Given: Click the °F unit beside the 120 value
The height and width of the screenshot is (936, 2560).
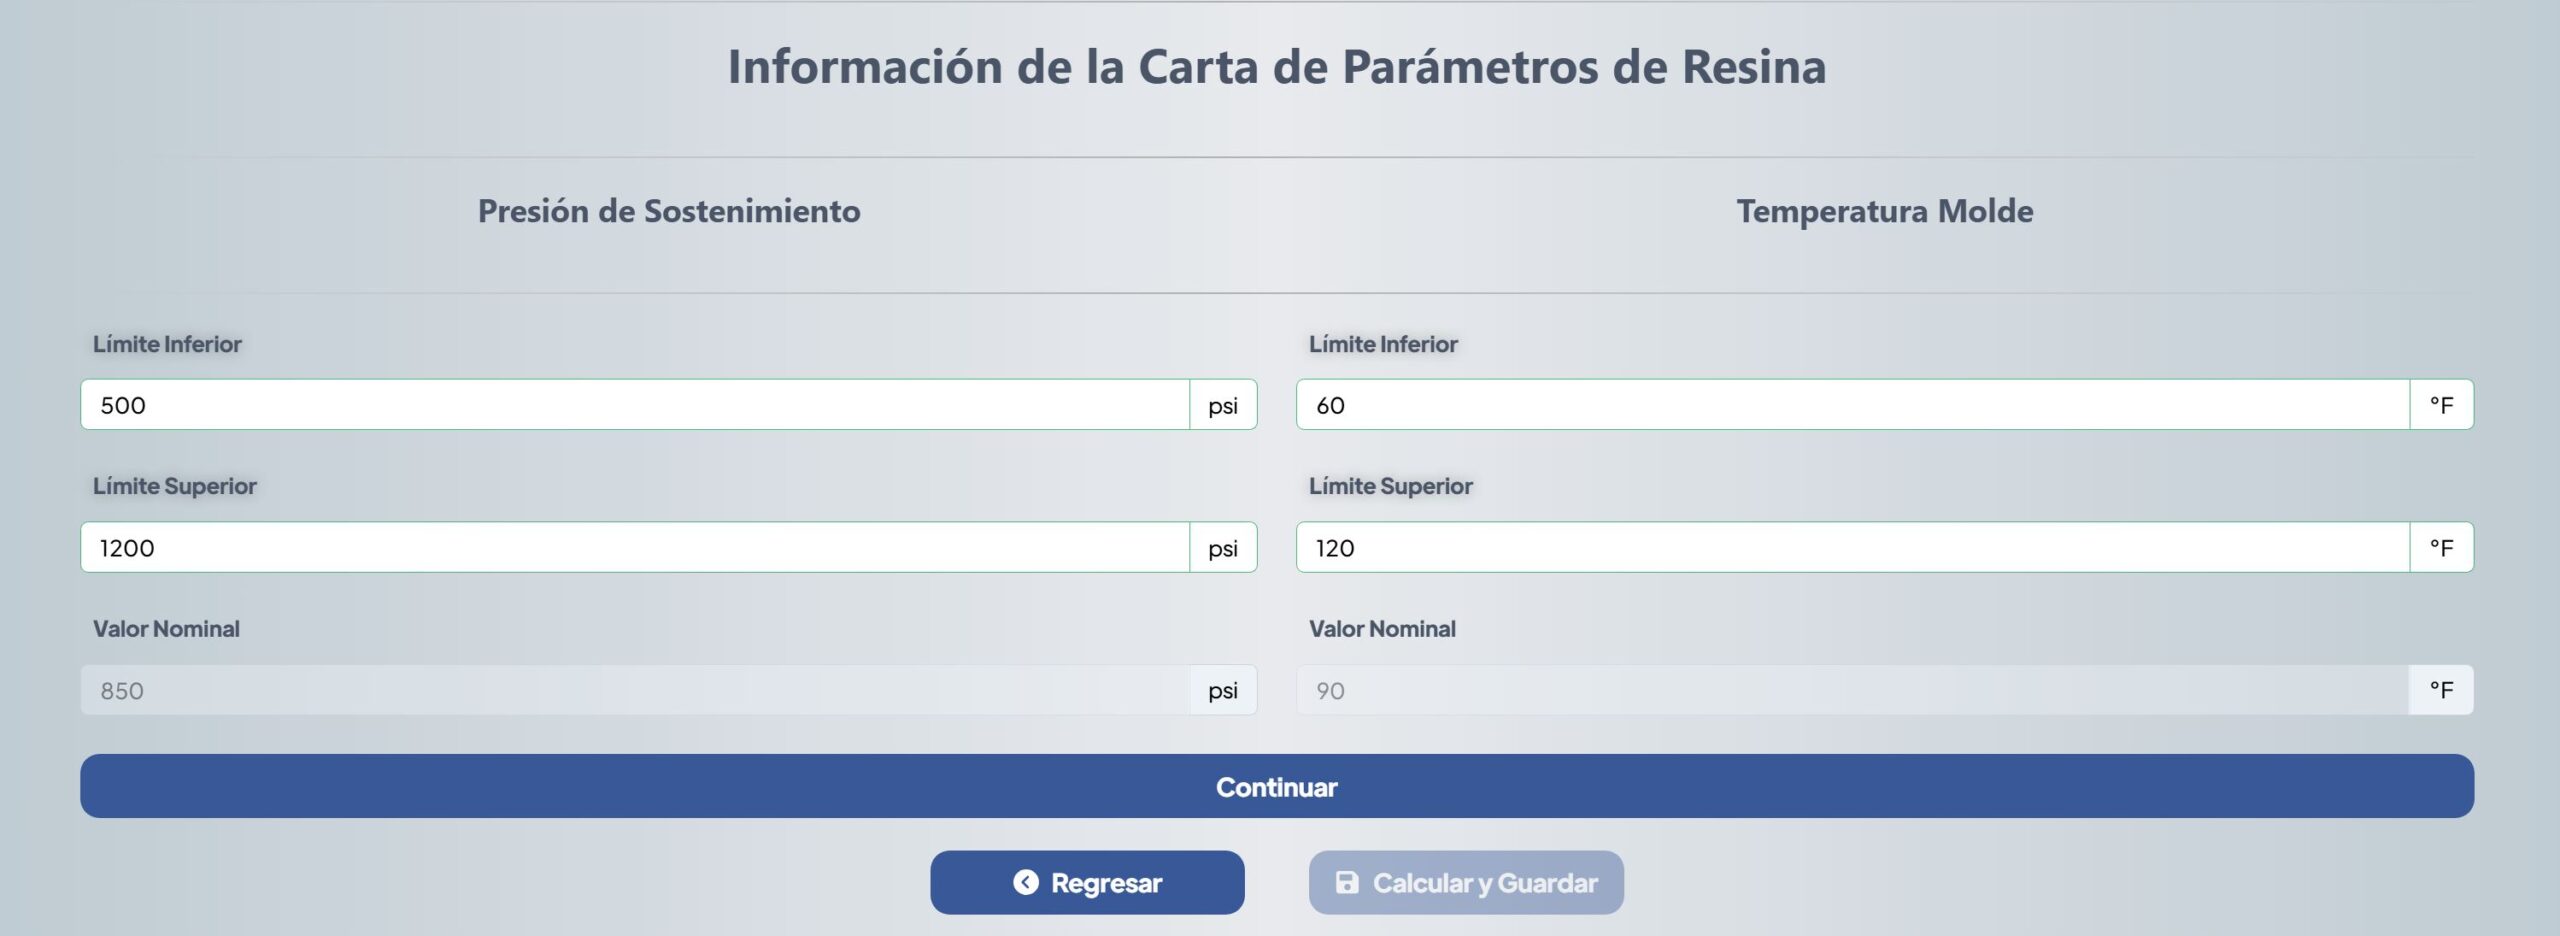Looking at the screenshot, I should (x=2441, y=548).
